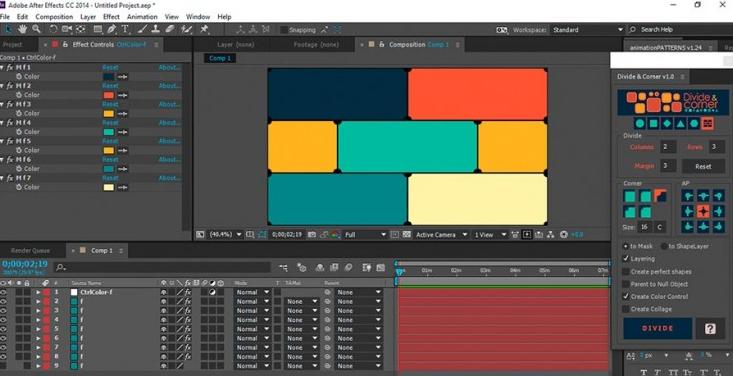
Task: Choose the circle shape in Divide & Corner
Action: click(640, 123)
